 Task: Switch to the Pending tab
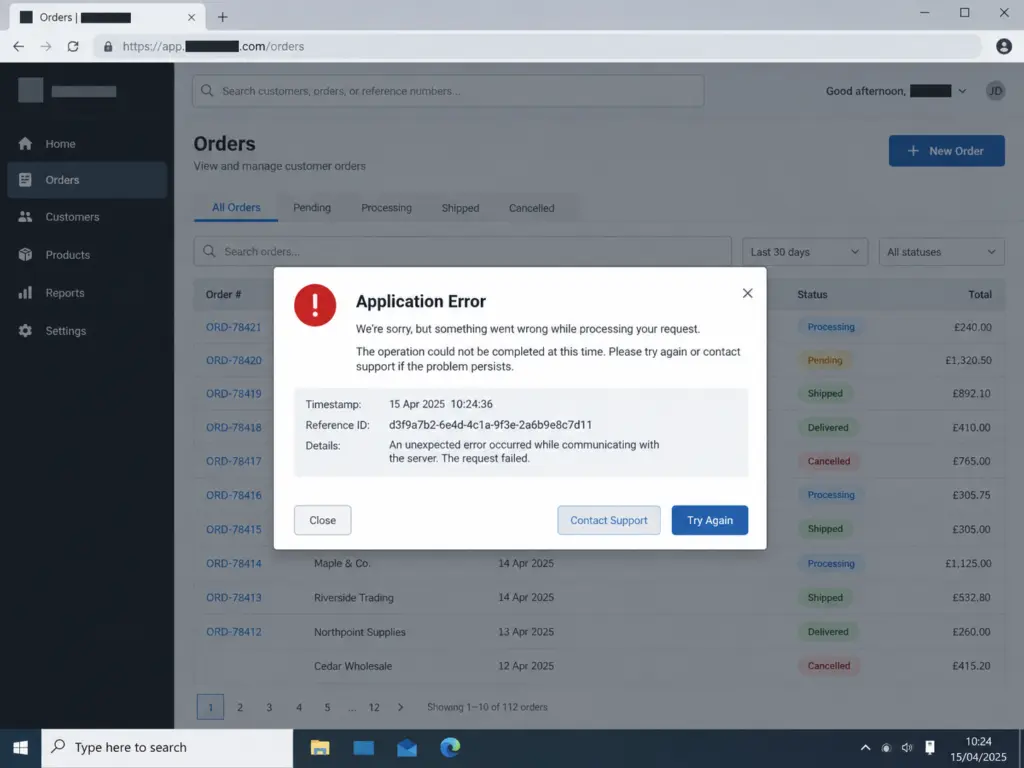[312, 208]
